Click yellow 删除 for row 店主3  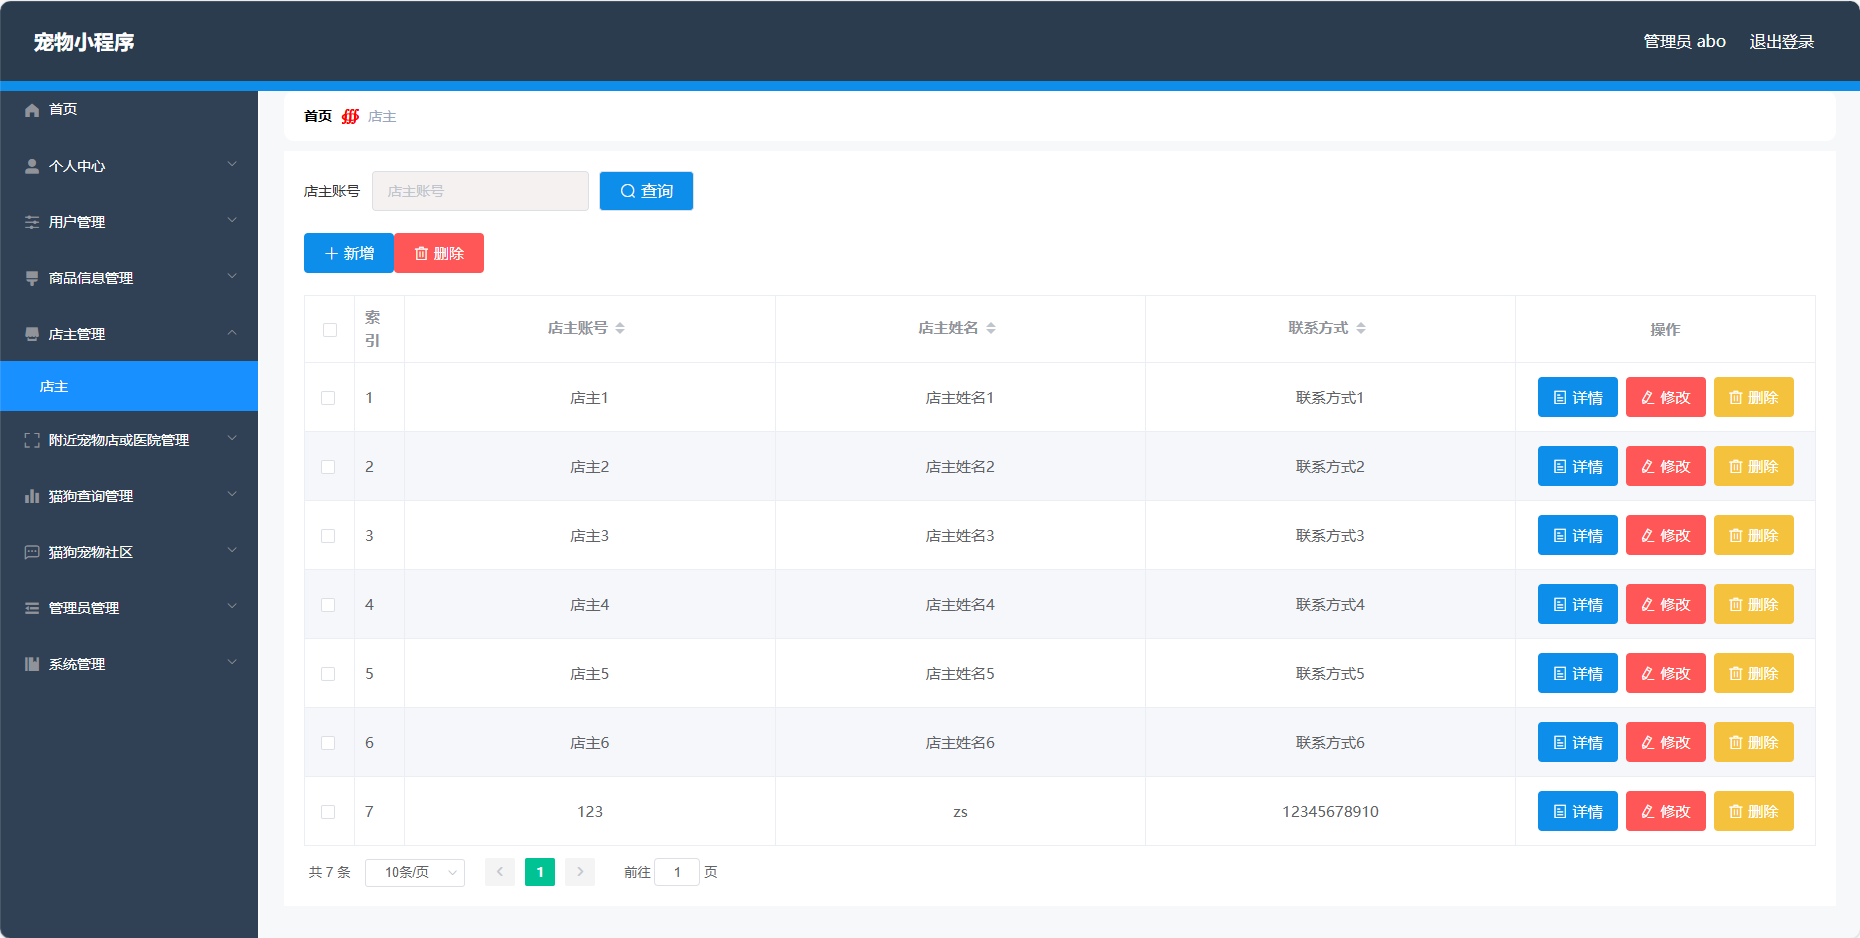pos(1754,535)
